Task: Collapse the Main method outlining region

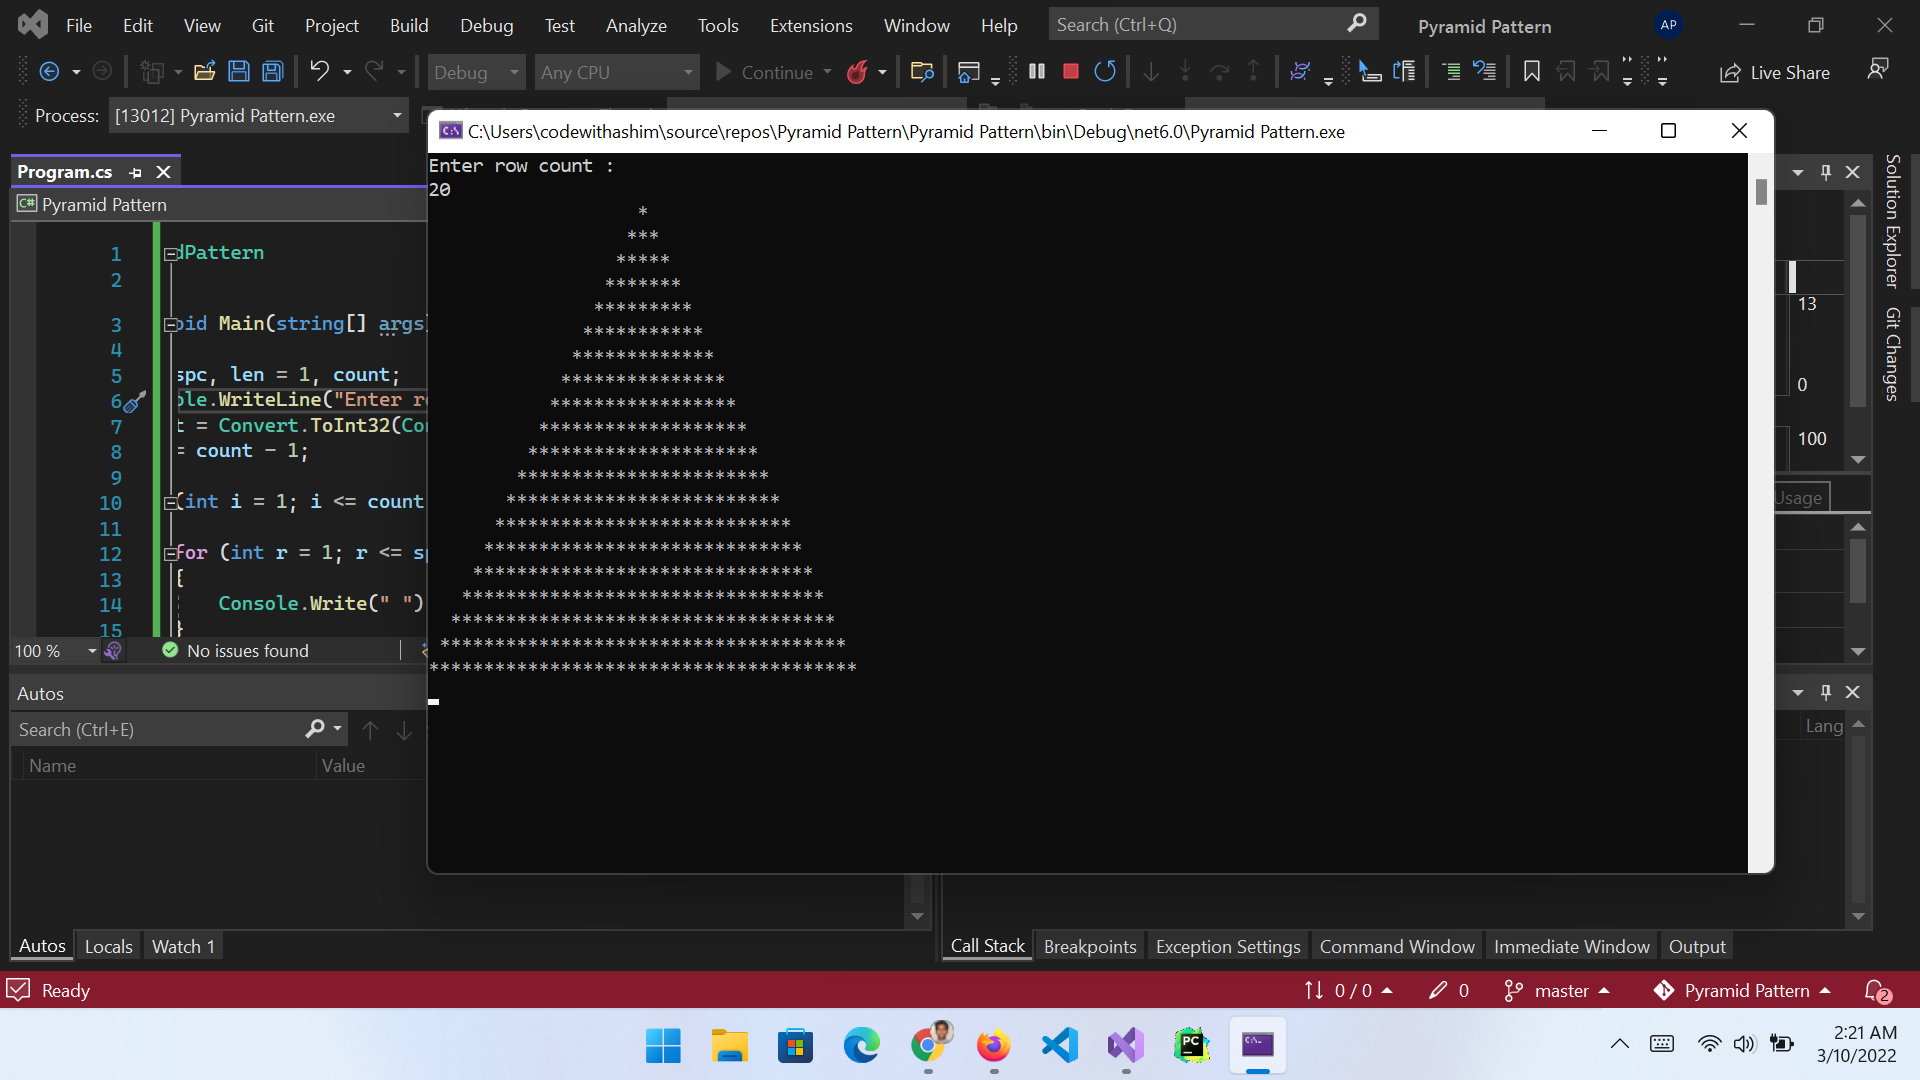Action: 170,324
